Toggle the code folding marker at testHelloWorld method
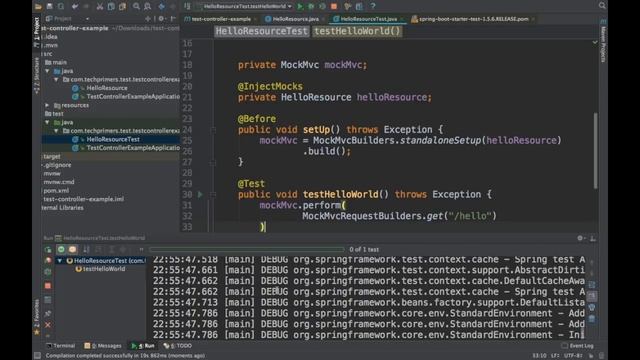The height and width of the screenshot is (360, 640). (213, 195)
